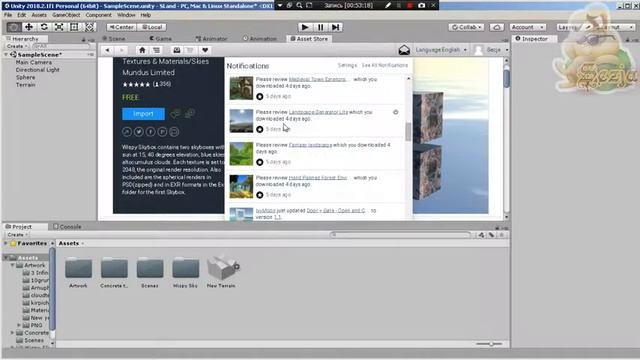Collapse the SampleScene hierarchy
This screenshot has height=360, width=640.
tap(7, 55)
